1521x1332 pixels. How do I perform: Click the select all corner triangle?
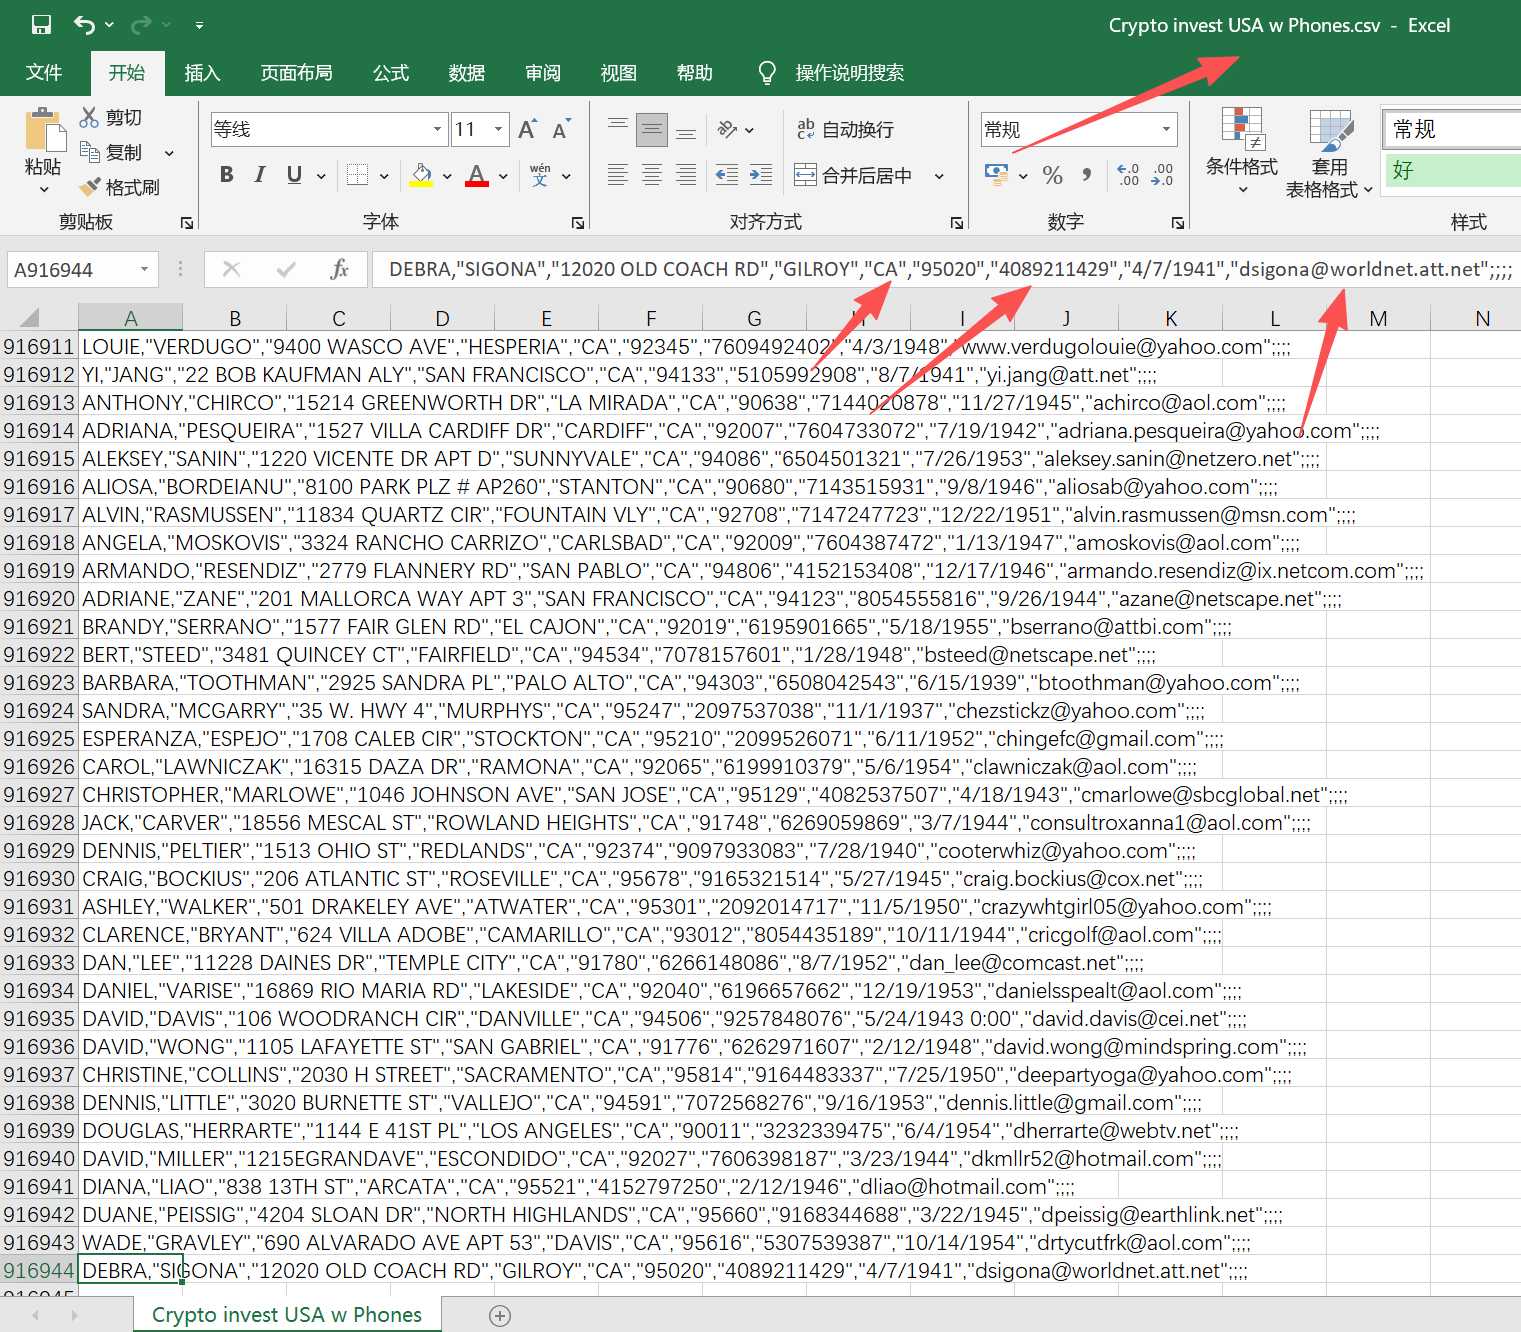[30, 318]
